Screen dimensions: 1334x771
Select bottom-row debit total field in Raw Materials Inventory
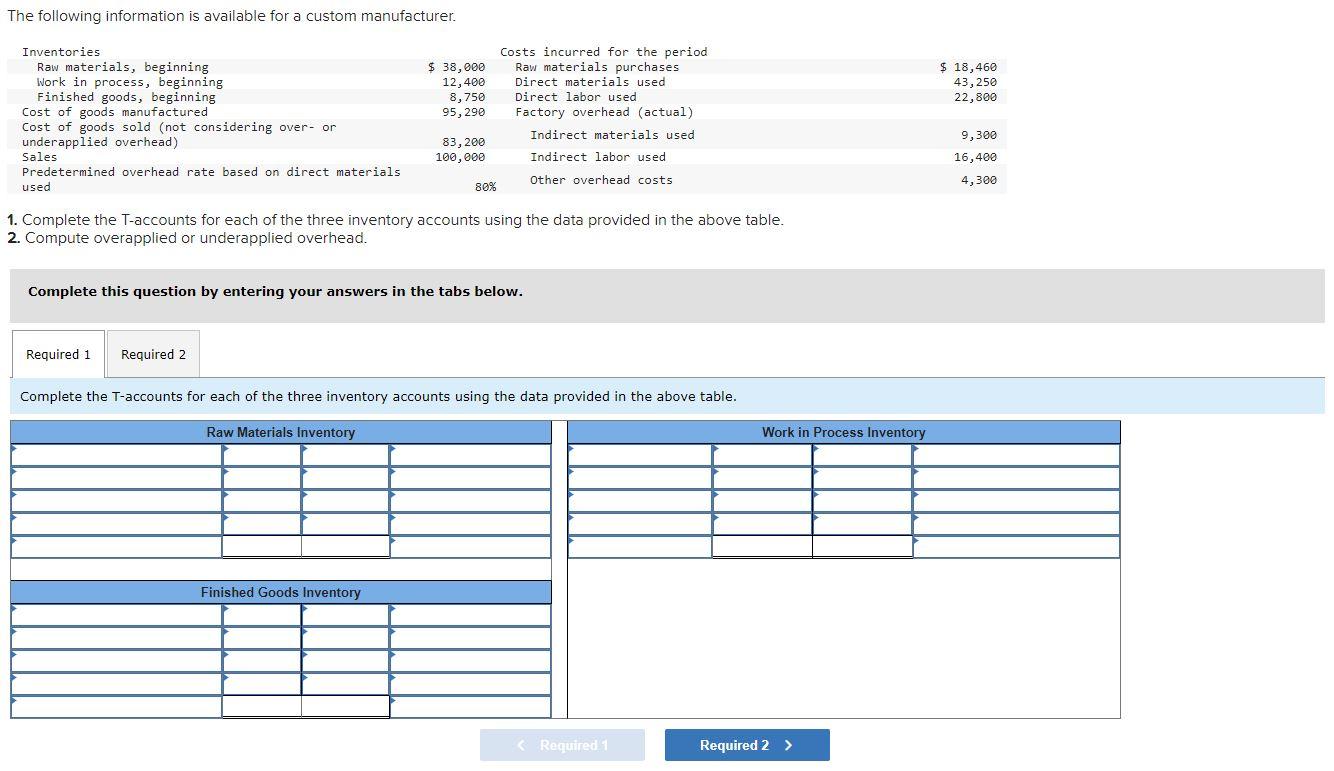(262, 547)
